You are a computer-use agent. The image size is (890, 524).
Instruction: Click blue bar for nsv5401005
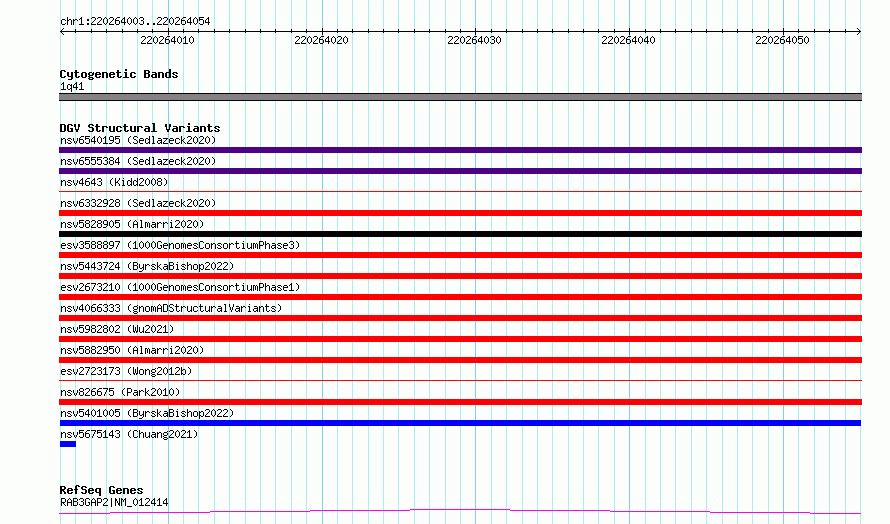coord(460,423)
